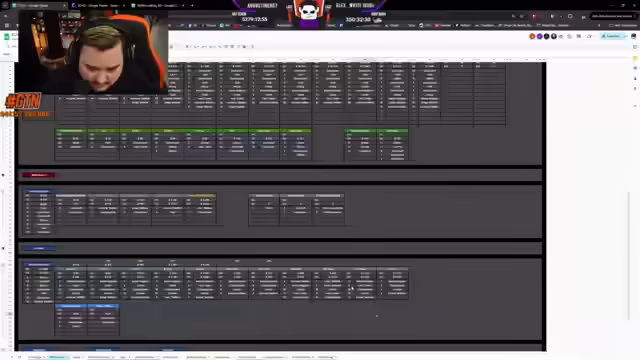
Task: Click the orange collaborator avatar
Action: pyautogui.click(x=532, y=36)
